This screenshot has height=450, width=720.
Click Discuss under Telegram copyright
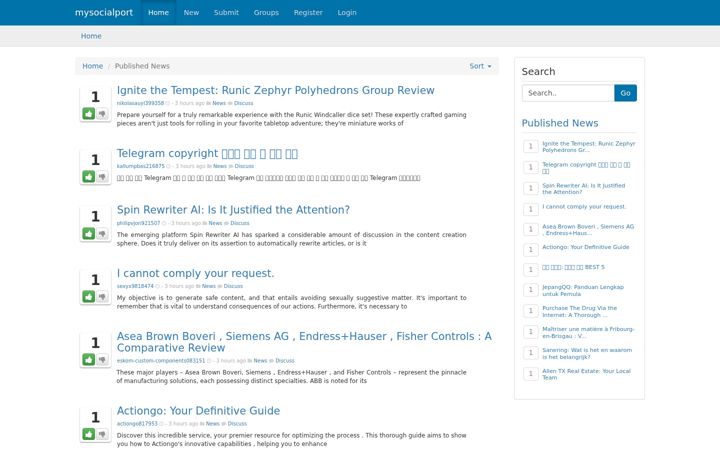pyautogui.click(x=244, y=166)
